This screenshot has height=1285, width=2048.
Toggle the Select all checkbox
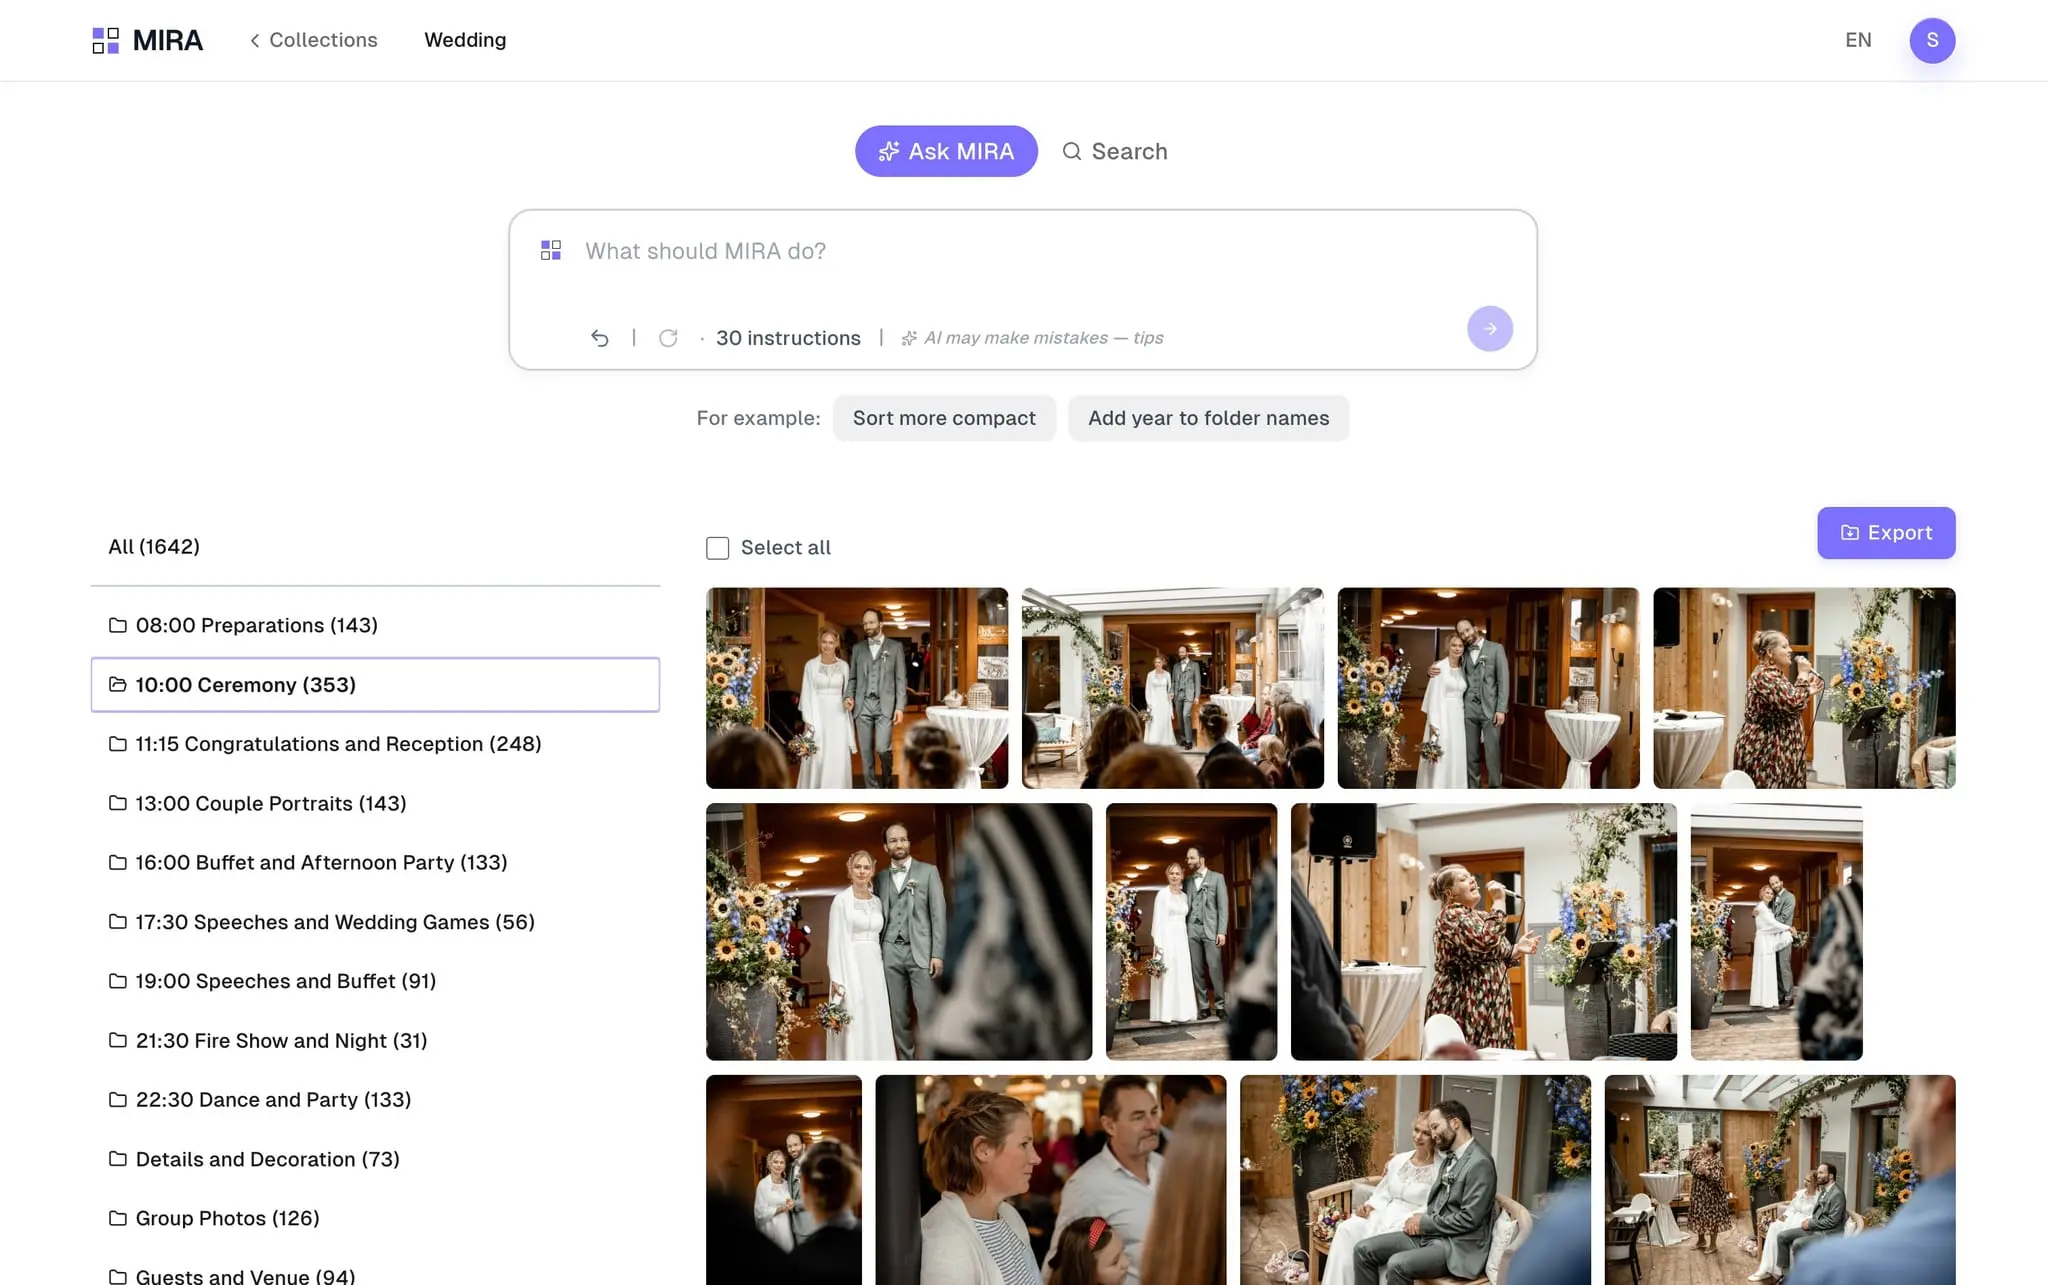(x=717, y=548)
